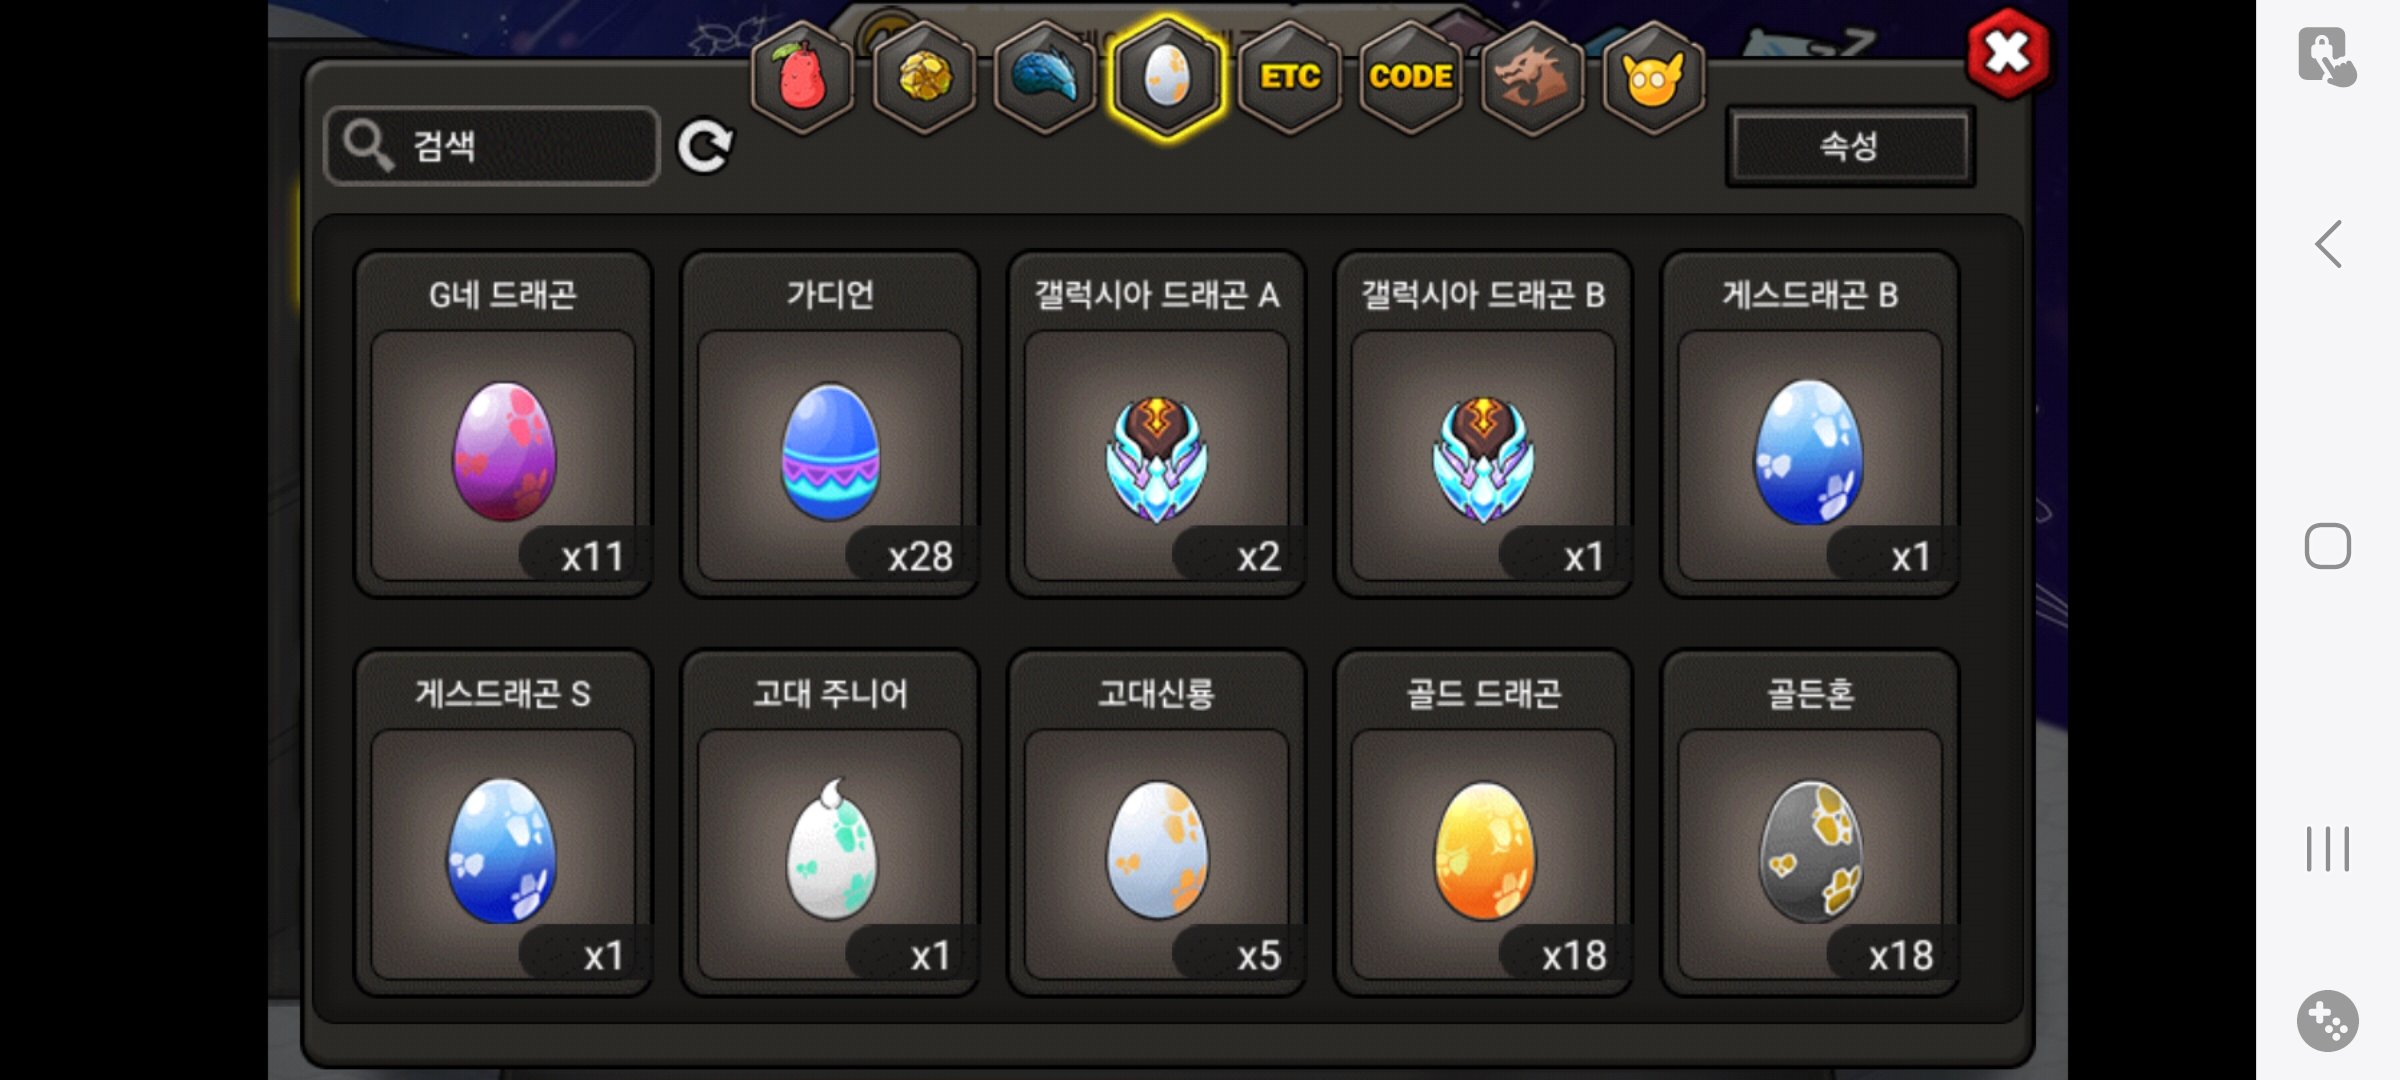Open the CODE category tab
The height and width of the screenshot is (1080, 2400).
click(x=1411, y=78)
